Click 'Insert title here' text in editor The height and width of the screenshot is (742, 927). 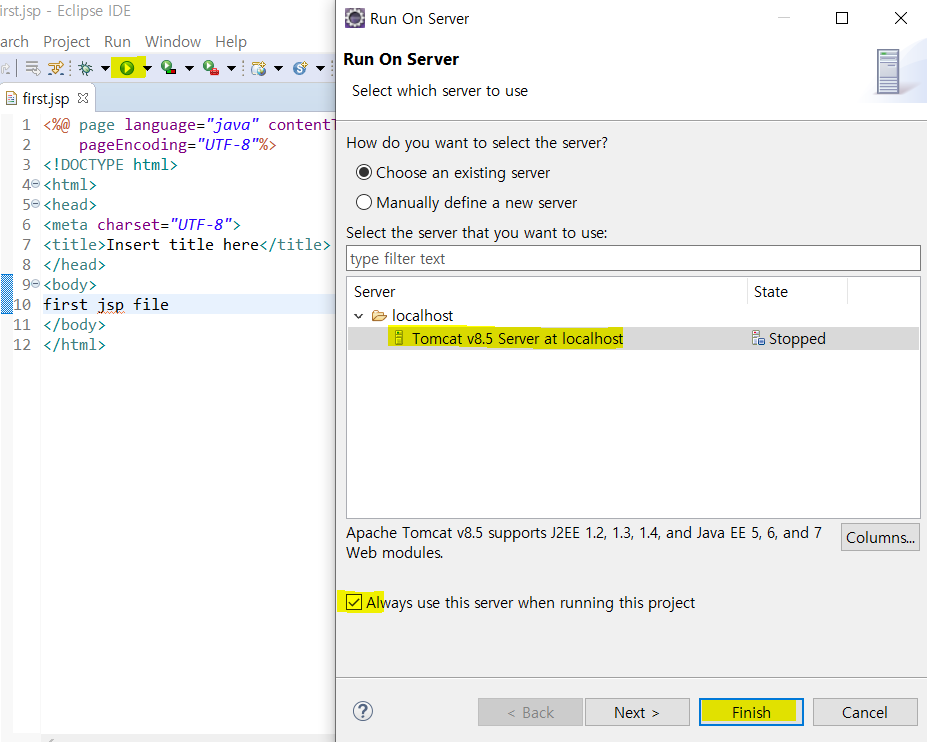point(183,244)
